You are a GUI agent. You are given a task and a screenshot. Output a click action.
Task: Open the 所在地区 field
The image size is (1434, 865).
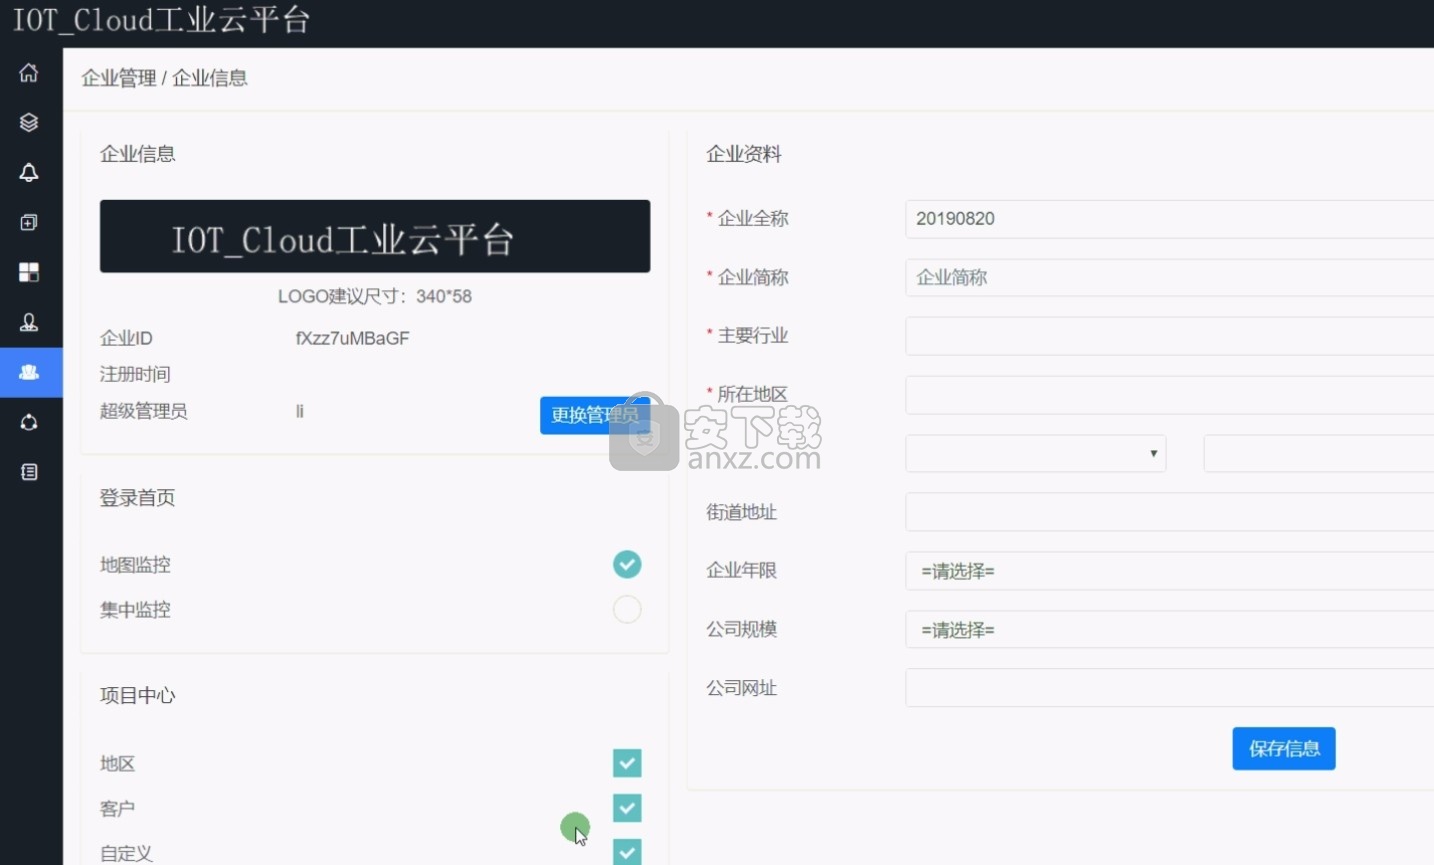(x=1170, y=395)
